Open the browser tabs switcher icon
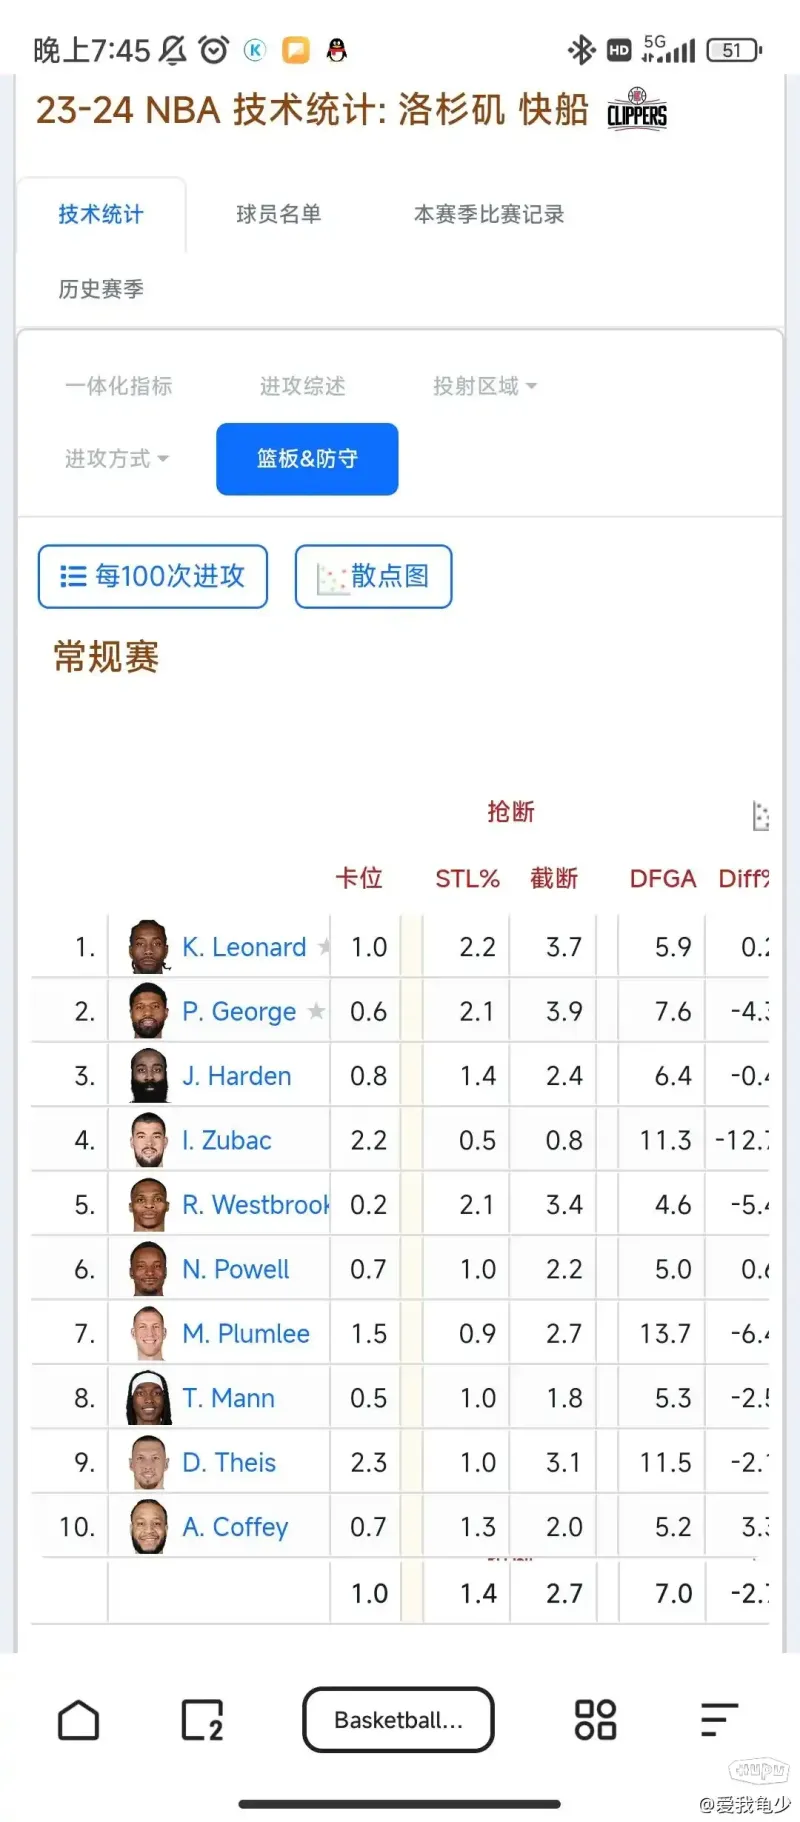Viewport: 800px width, 1822px height. 202,1720
